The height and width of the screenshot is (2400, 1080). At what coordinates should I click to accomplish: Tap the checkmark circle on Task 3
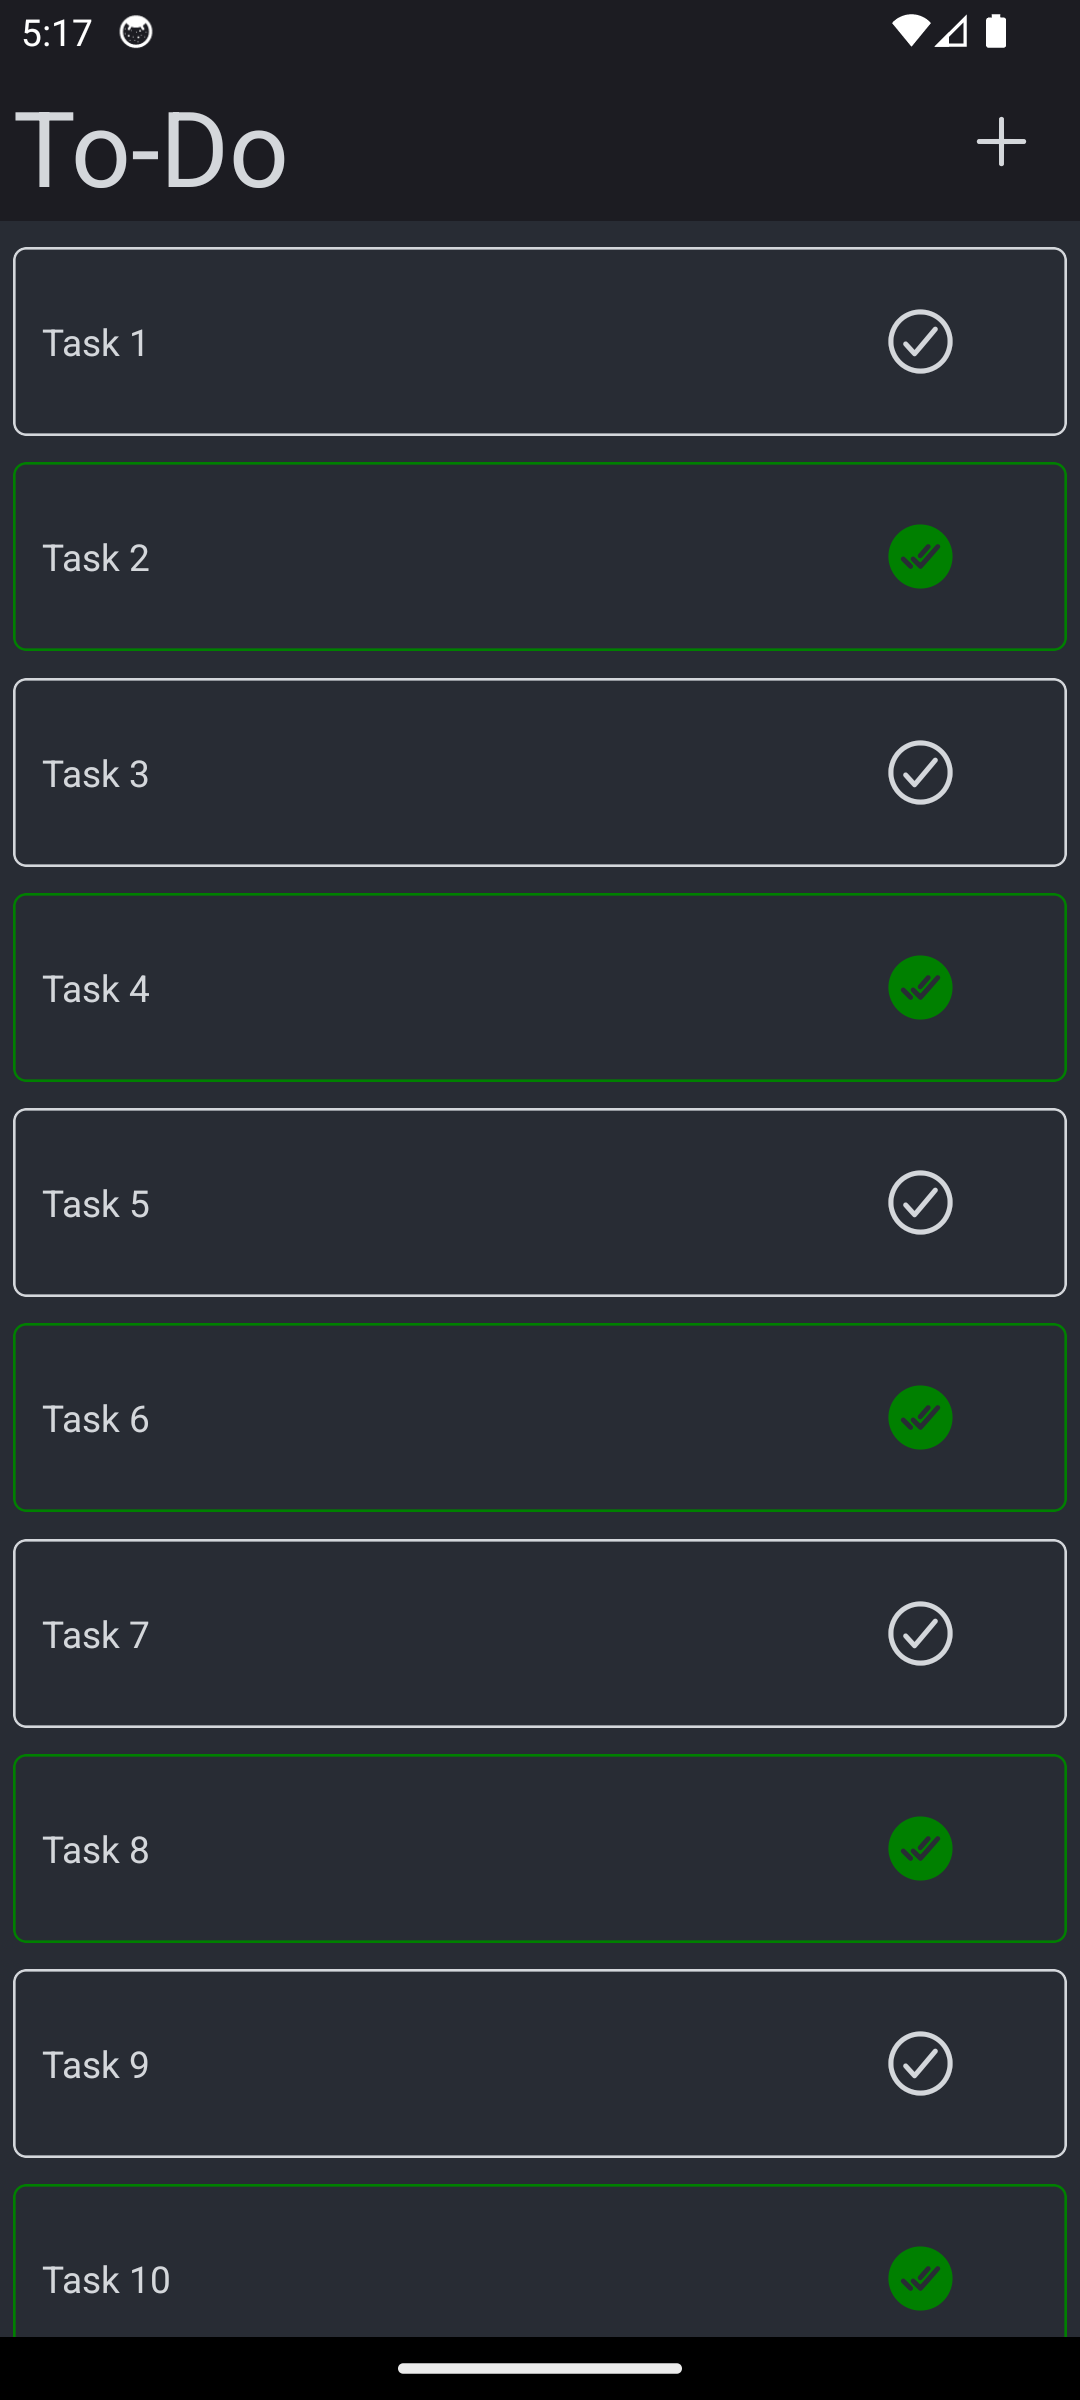tap(920, 771)
